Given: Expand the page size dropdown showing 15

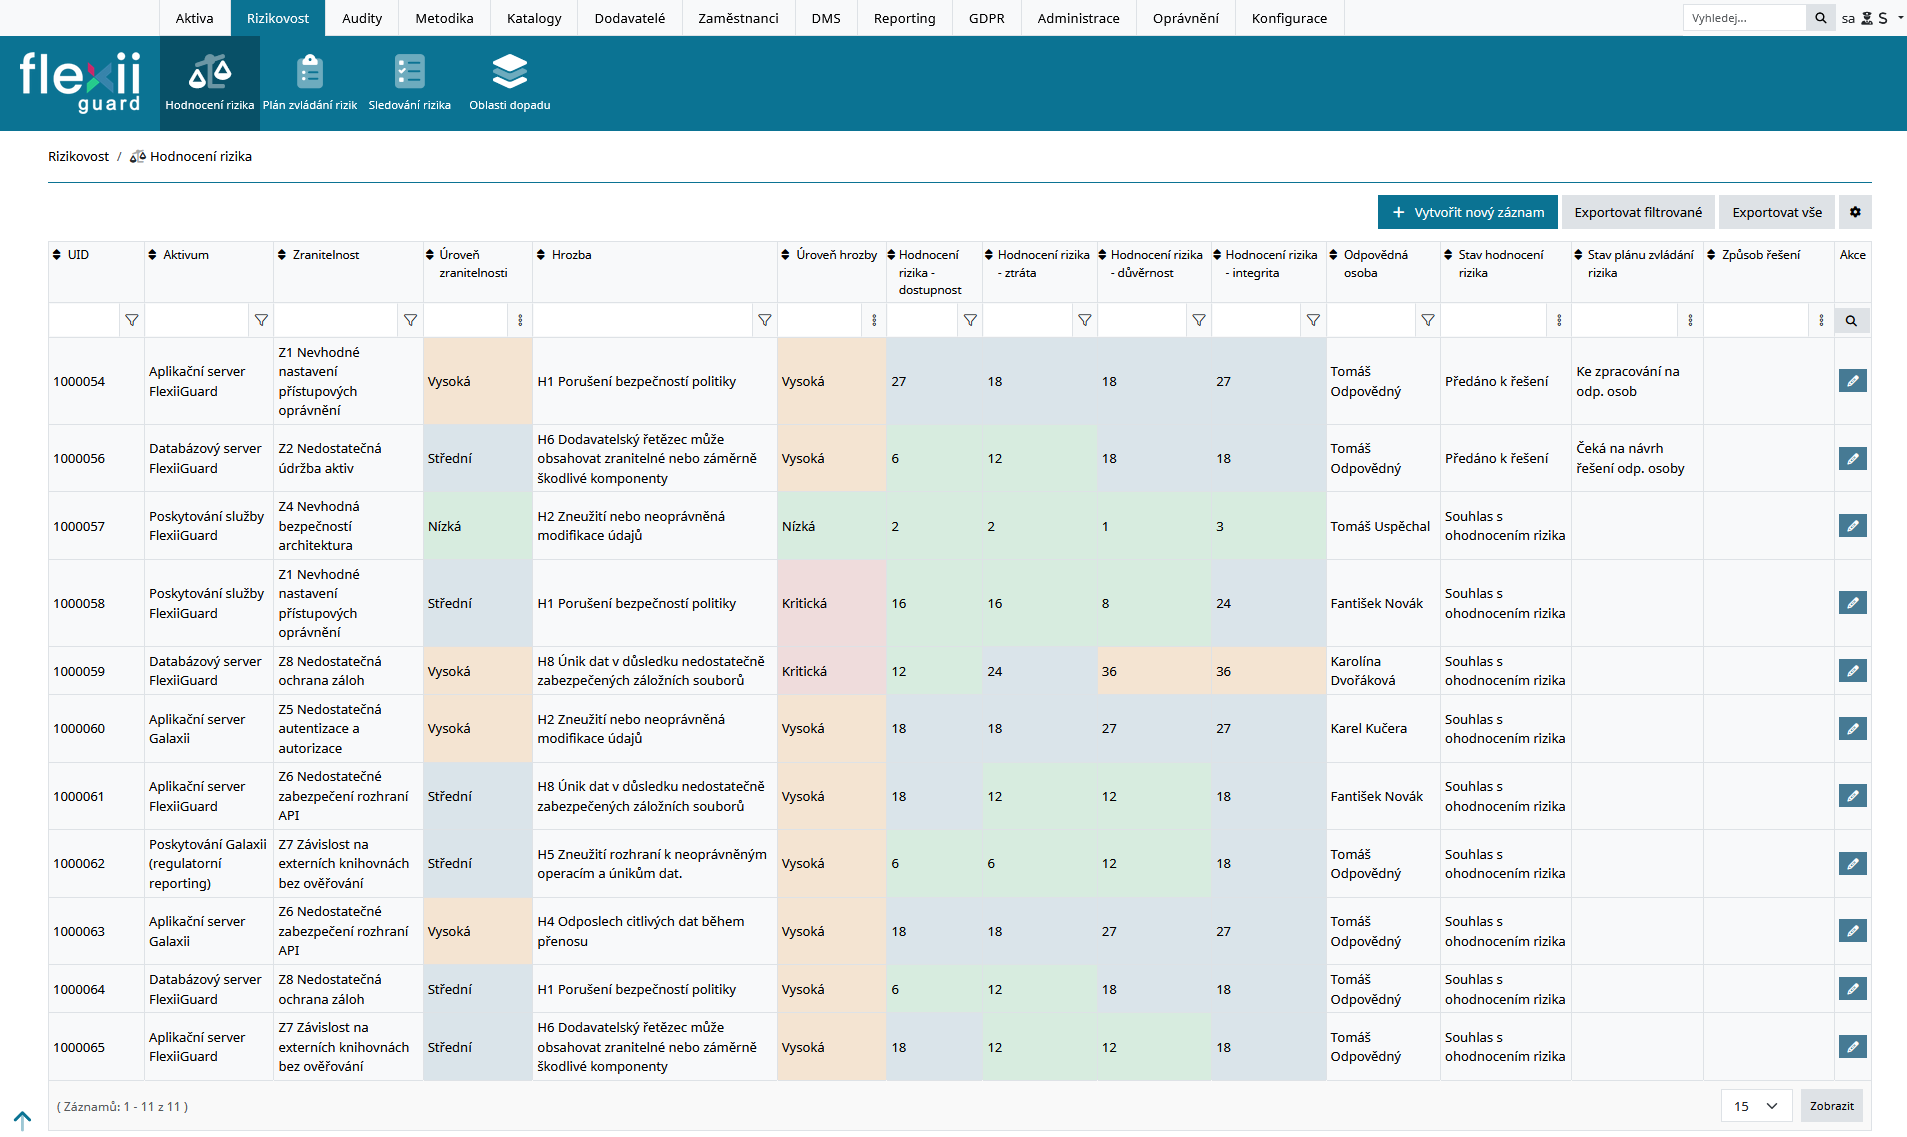Looking at the screenshot, I should point(1756,1106).
